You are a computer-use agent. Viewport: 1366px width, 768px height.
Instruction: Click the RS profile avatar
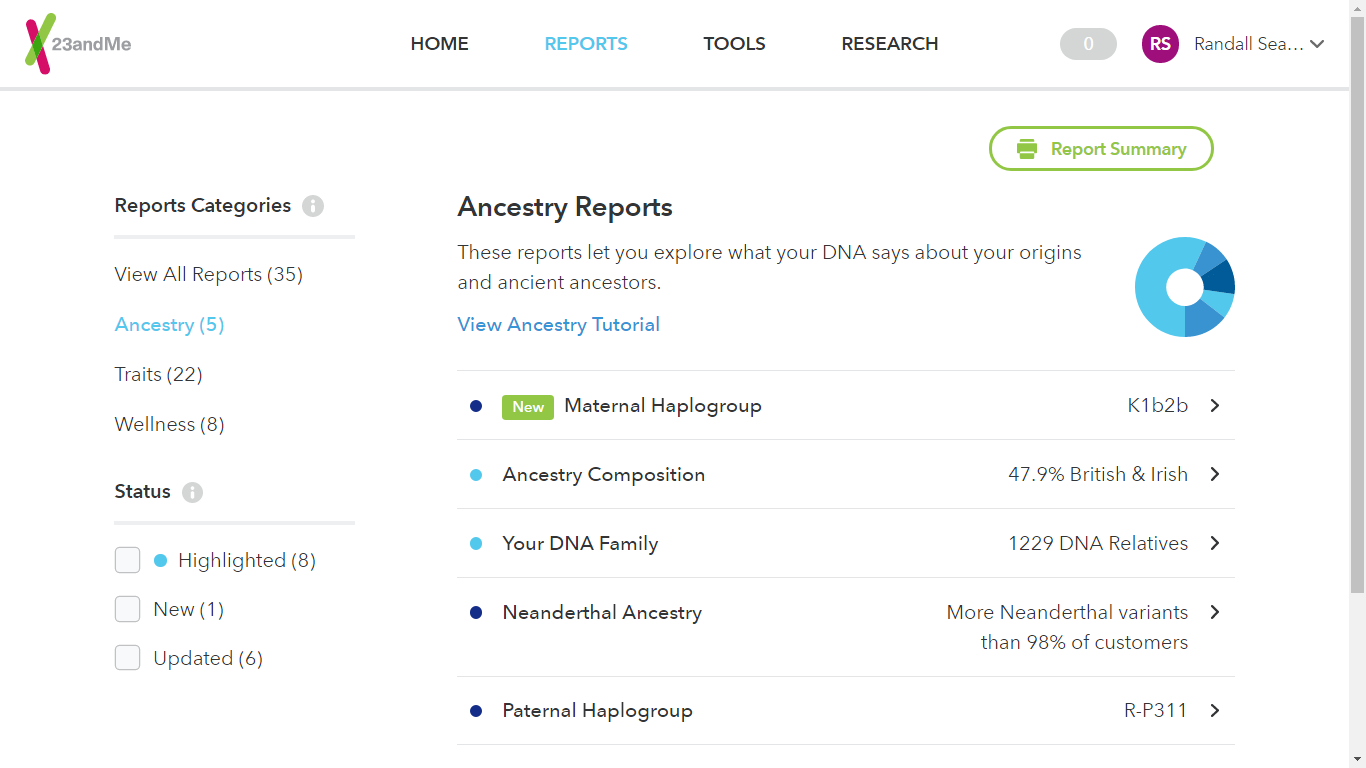point(1160,44)
